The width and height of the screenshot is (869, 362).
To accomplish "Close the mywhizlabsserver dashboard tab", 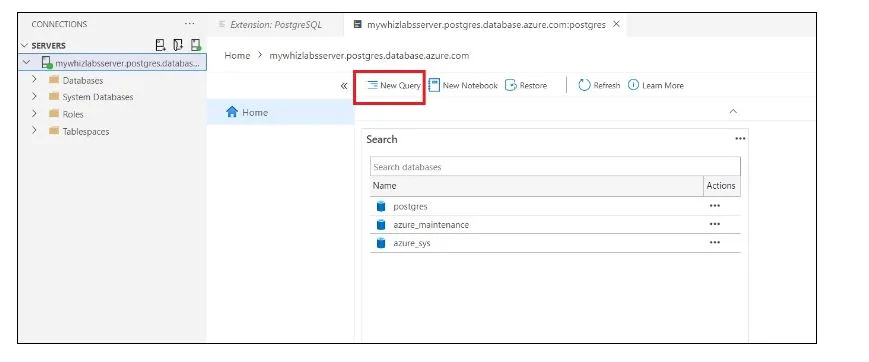I will [x=616, y=24].
